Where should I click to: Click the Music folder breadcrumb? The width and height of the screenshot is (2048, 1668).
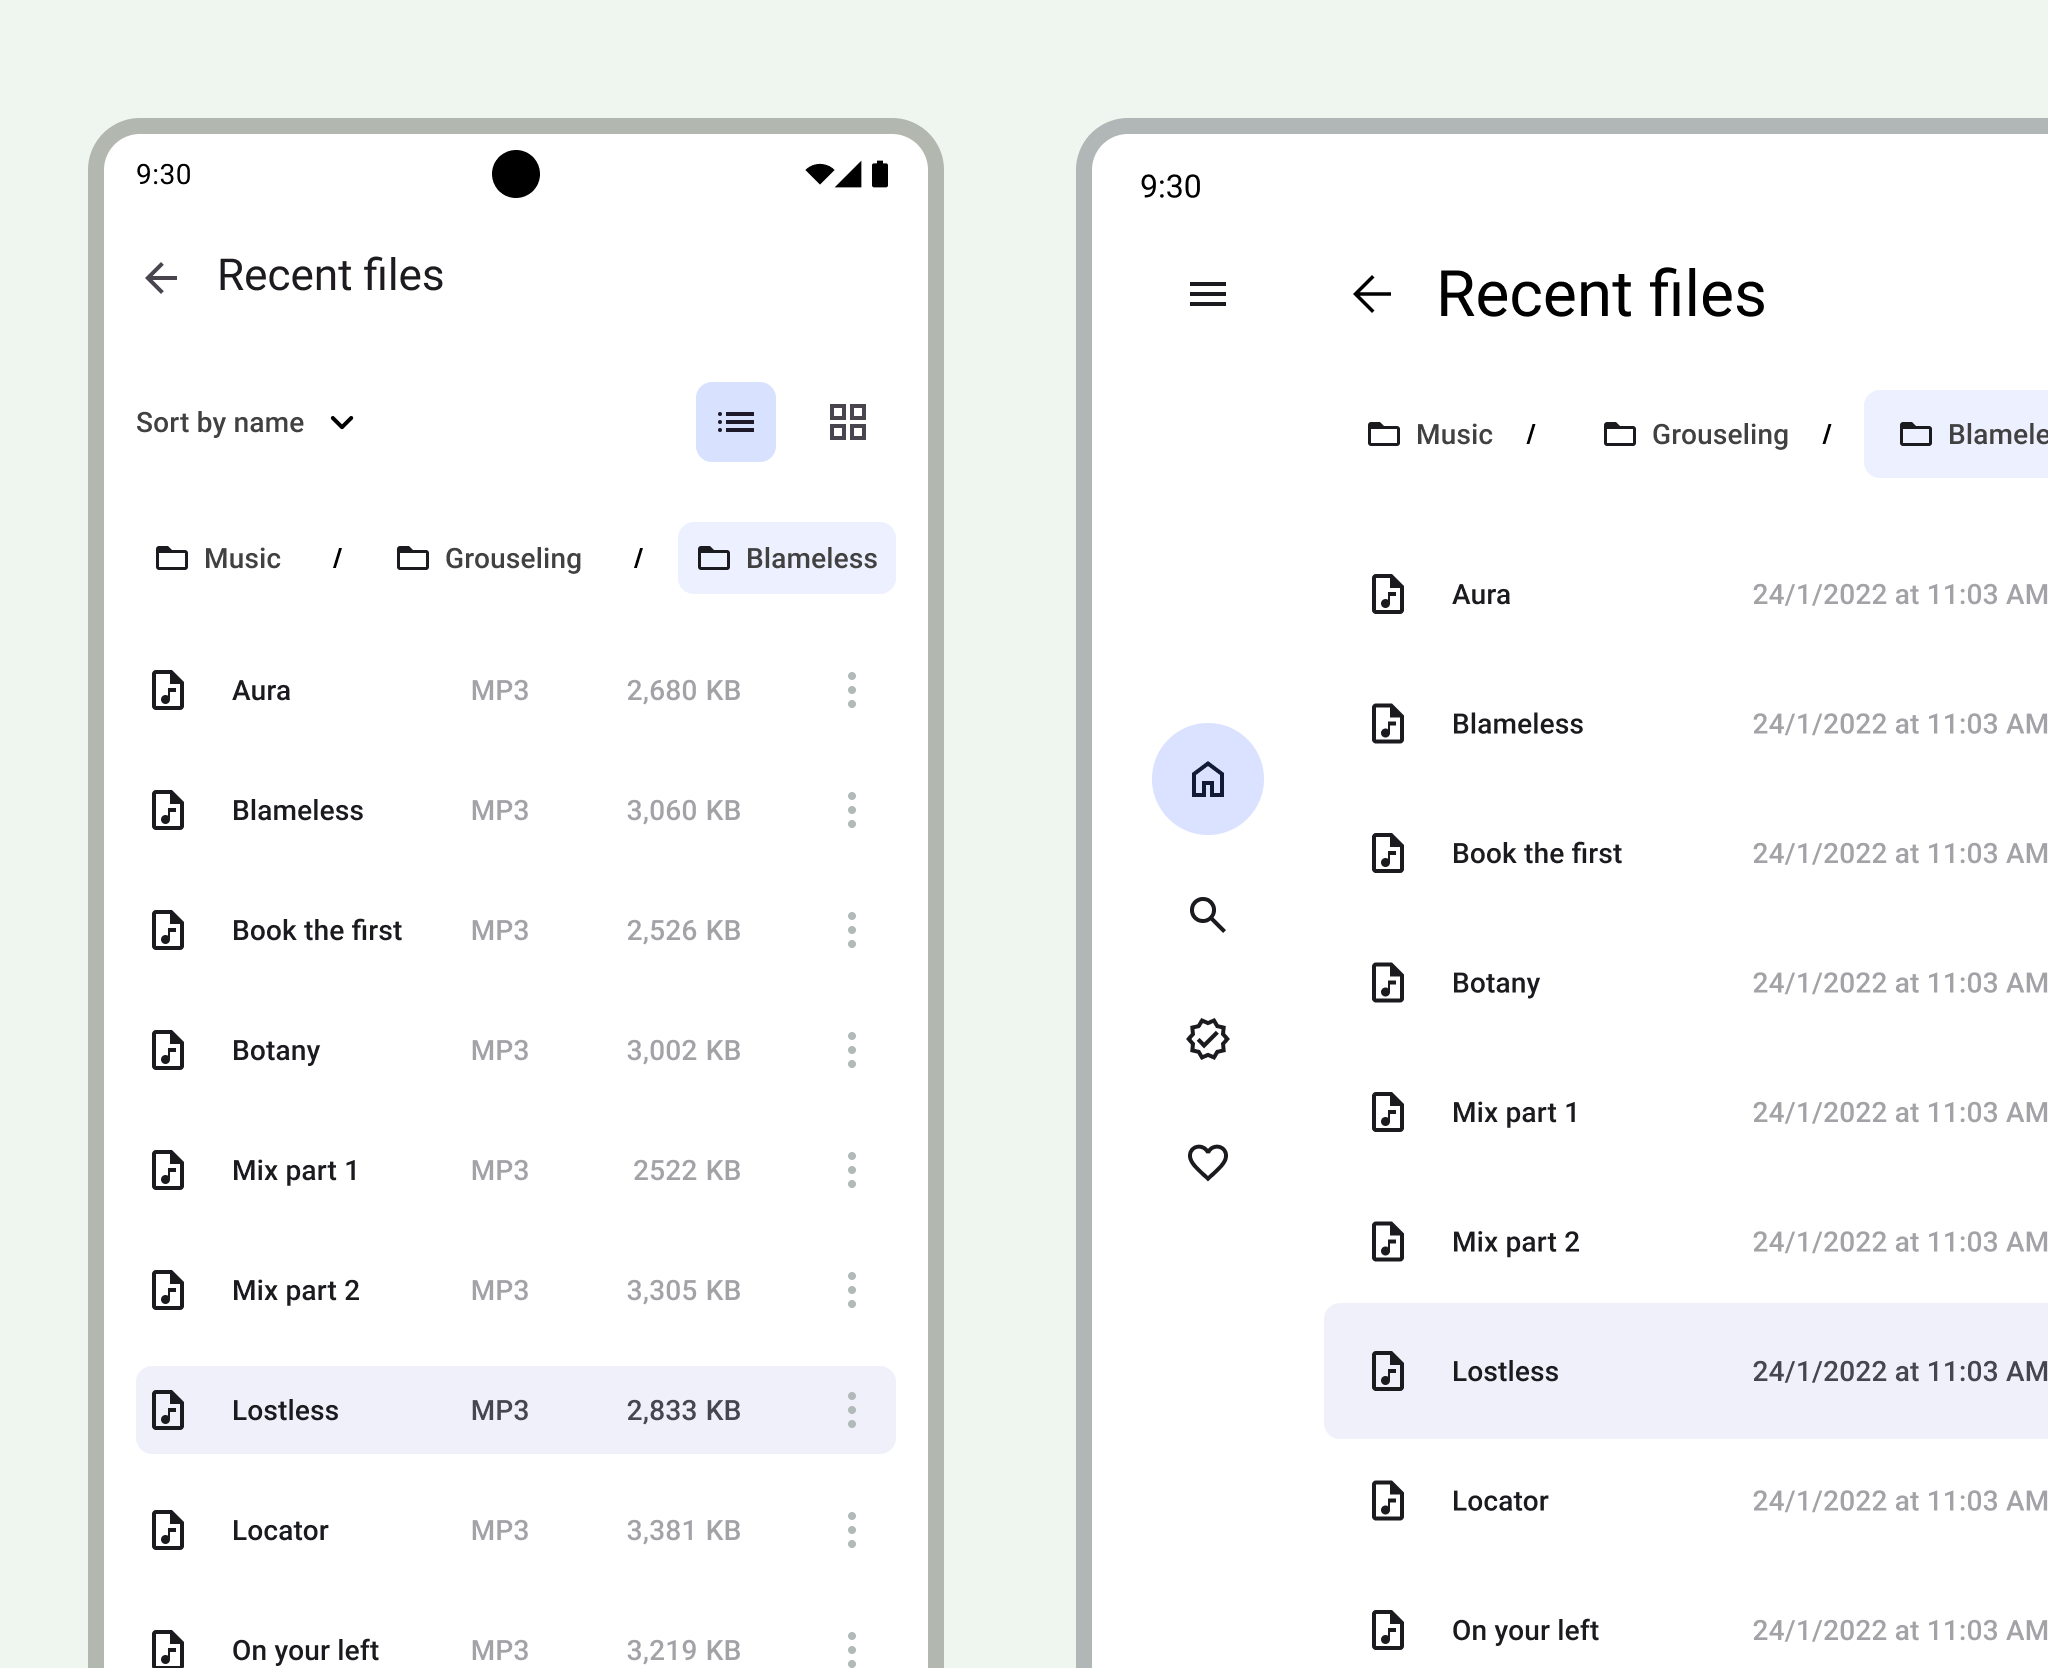[218, 558]
